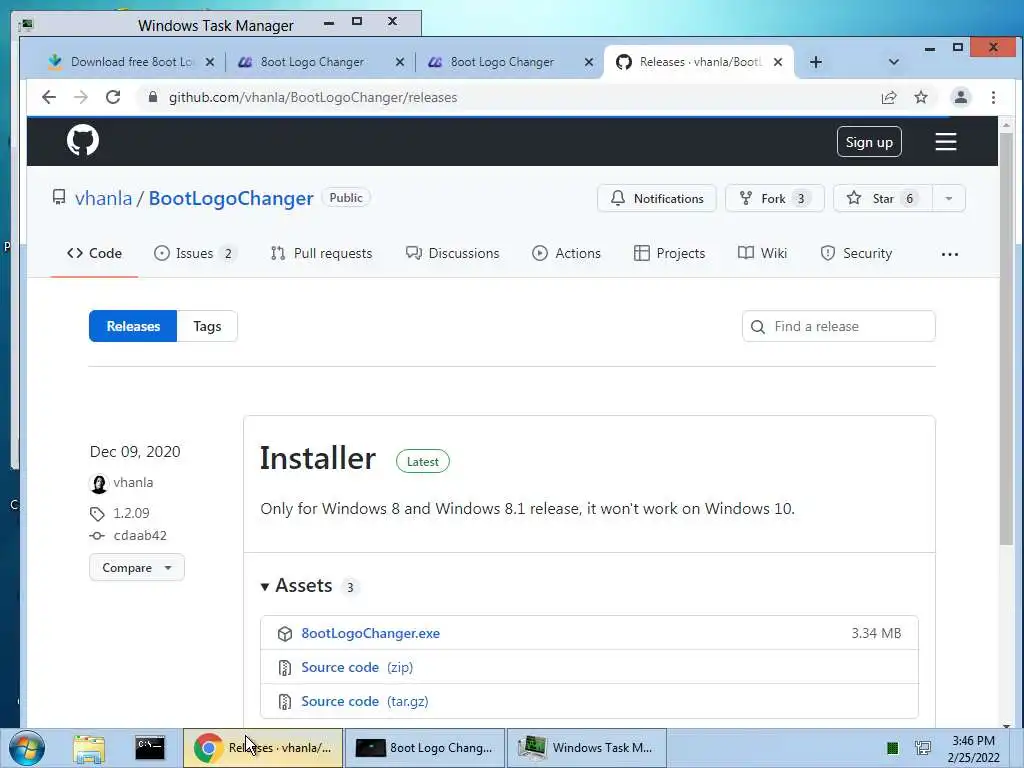
Task: Click the GitHub Octocat logo
Action: [83, 140]
